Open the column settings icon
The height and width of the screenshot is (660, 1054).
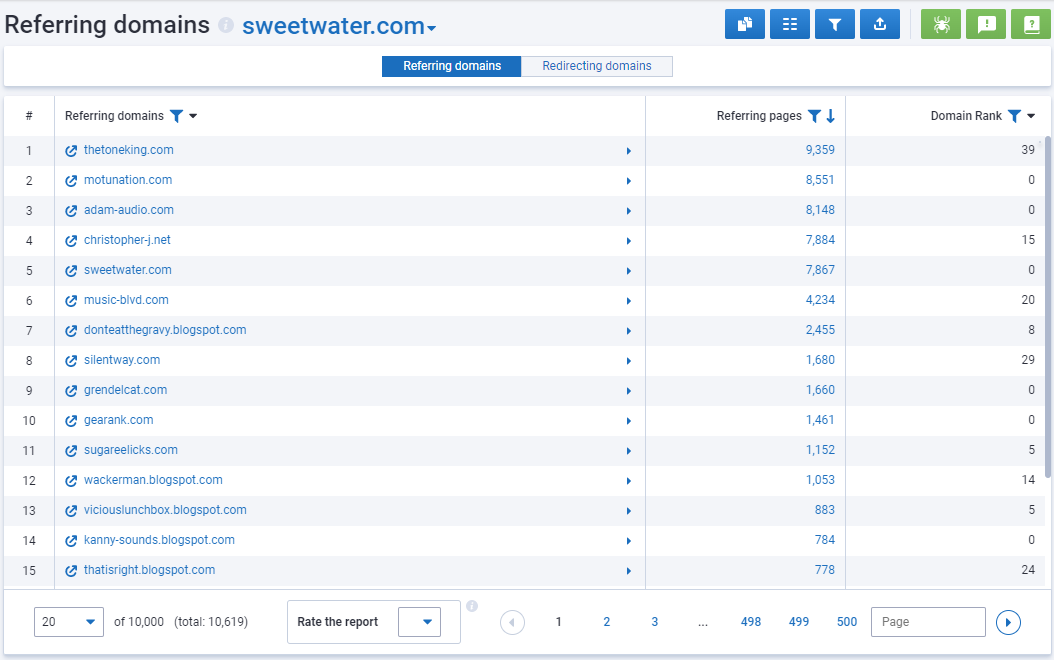[x=790, y=25]
